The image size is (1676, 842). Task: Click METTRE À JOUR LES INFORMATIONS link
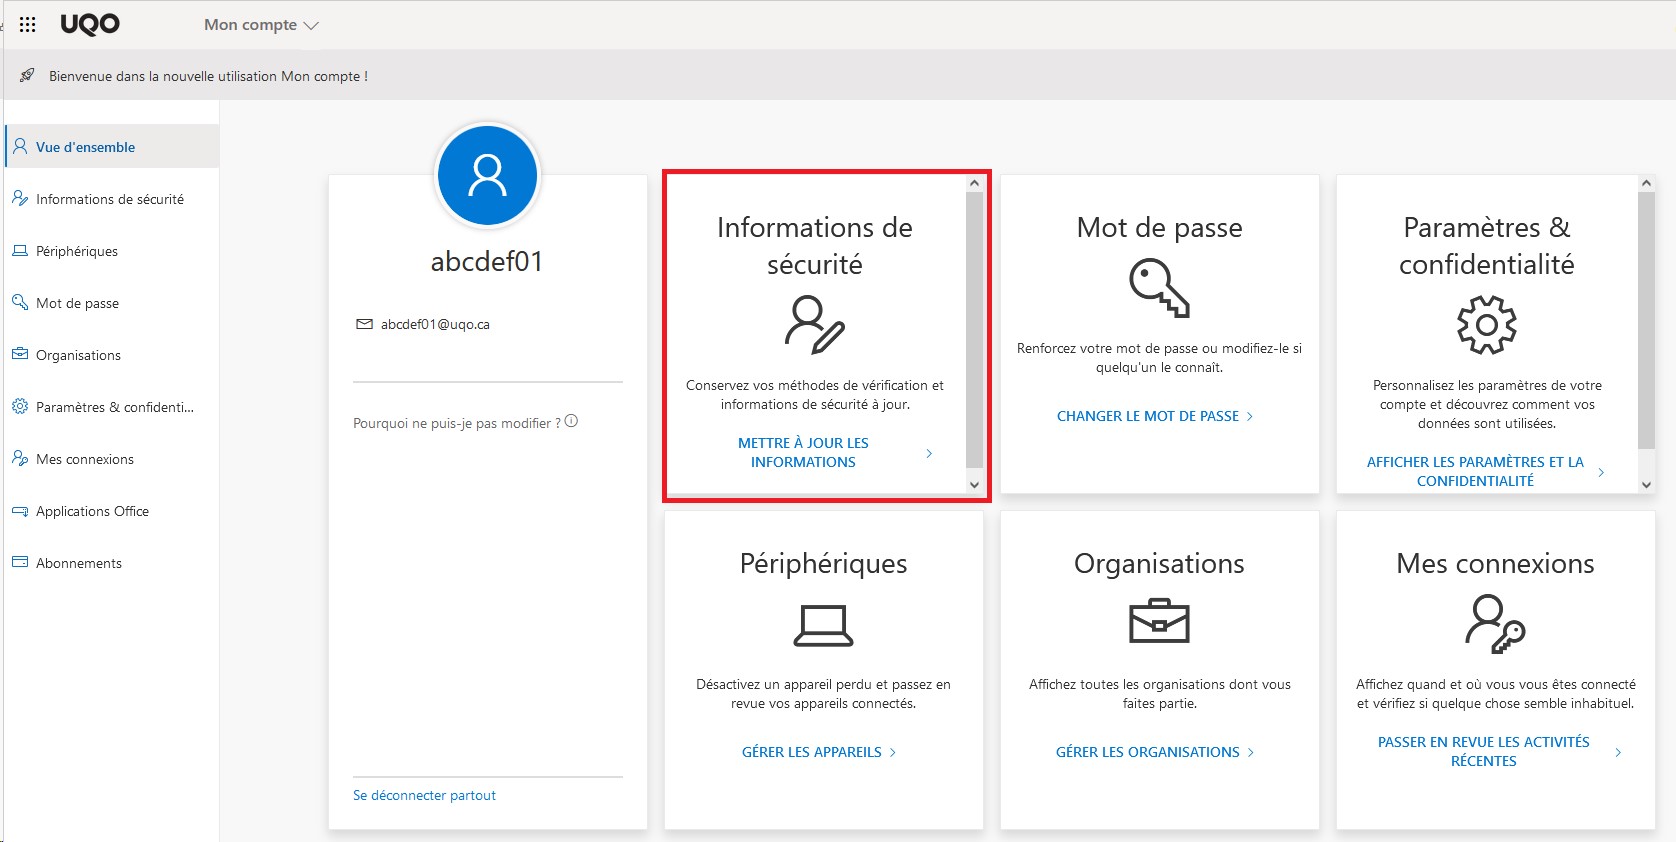coord(803,452)
